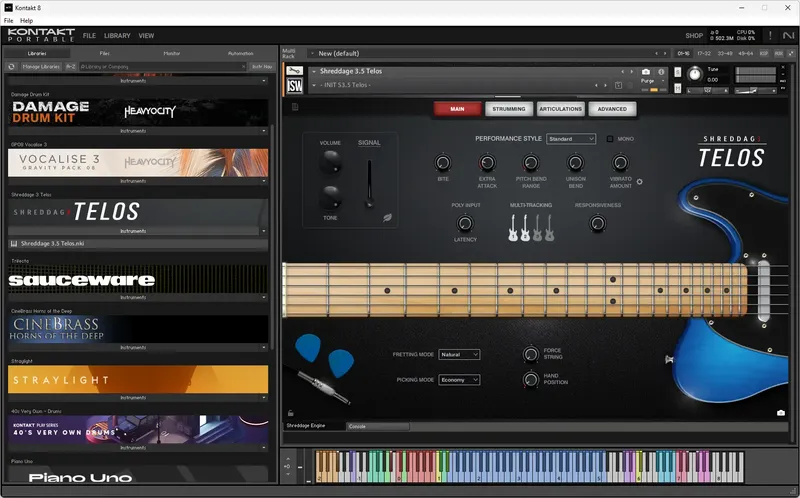Click the ISW instrument logo icon
800x498 pixels.
click(x=294, y=86)
